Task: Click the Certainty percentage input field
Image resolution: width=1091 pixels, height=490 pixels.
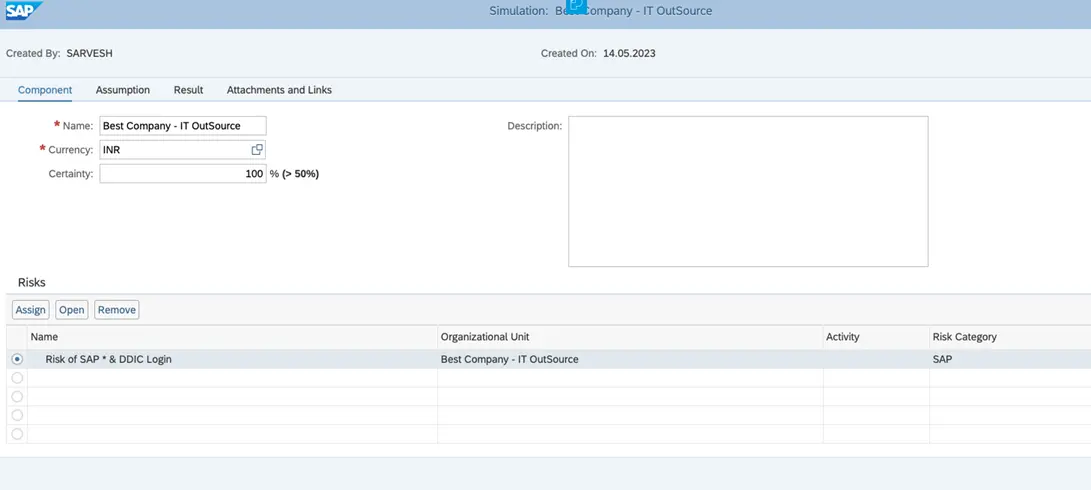Action: tap(183, 174)
